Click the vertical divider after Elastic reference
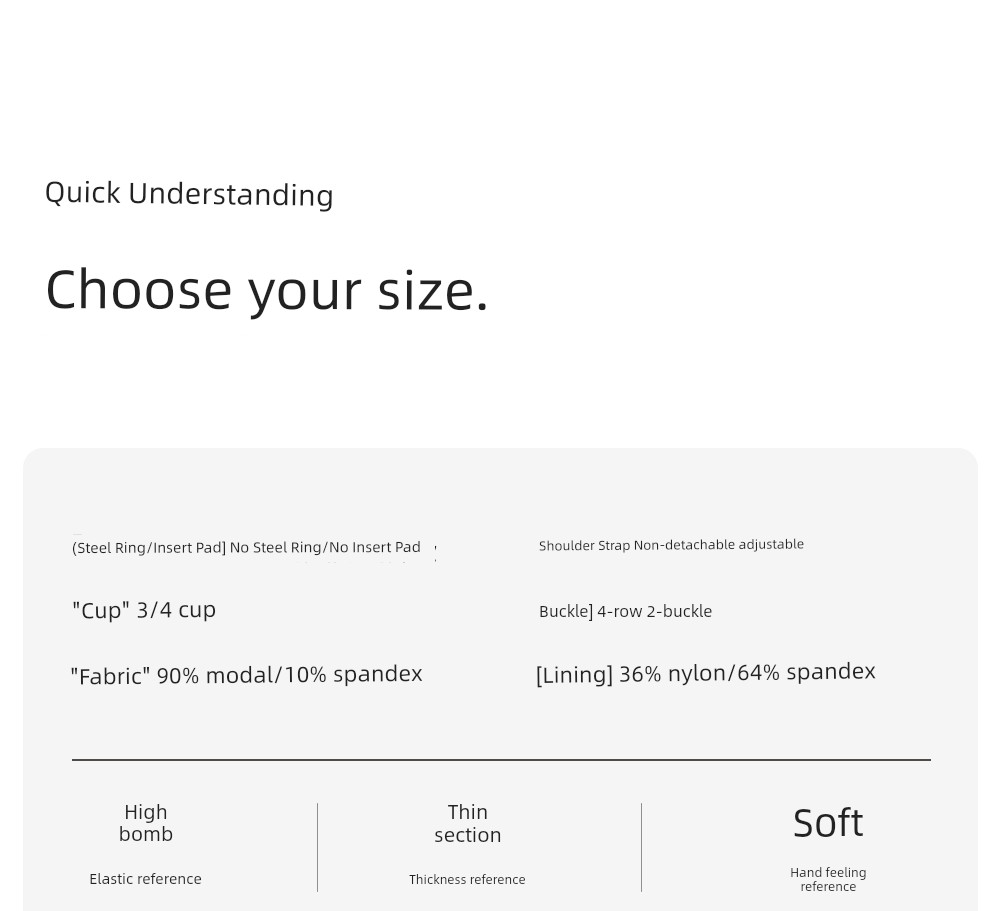 click(318, 847)
